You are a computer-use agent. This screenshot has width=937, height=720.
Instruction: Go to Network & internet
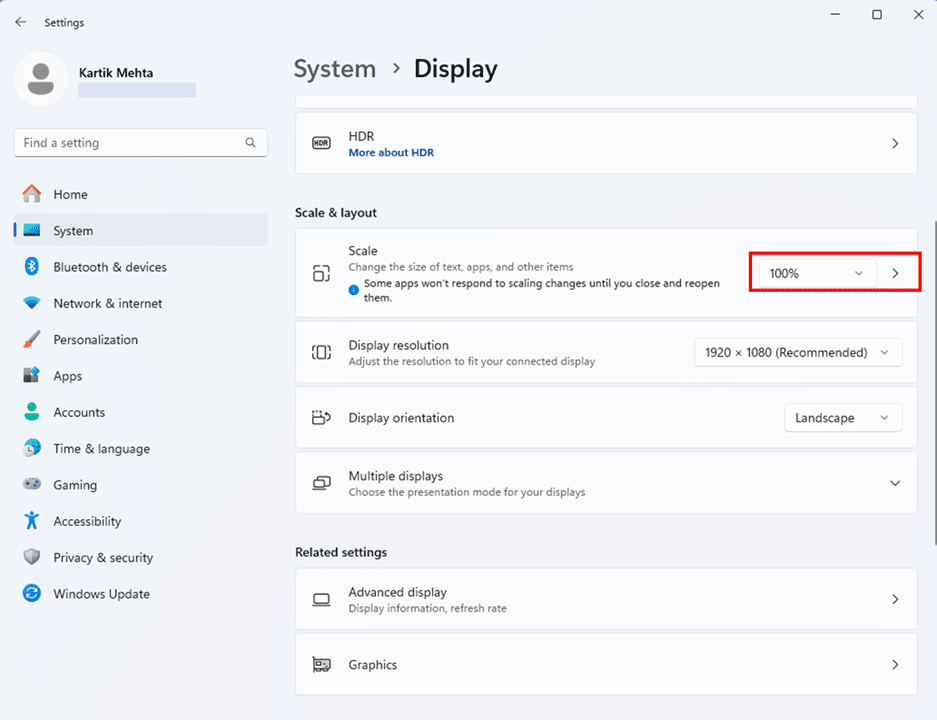[x=140, y=303]
